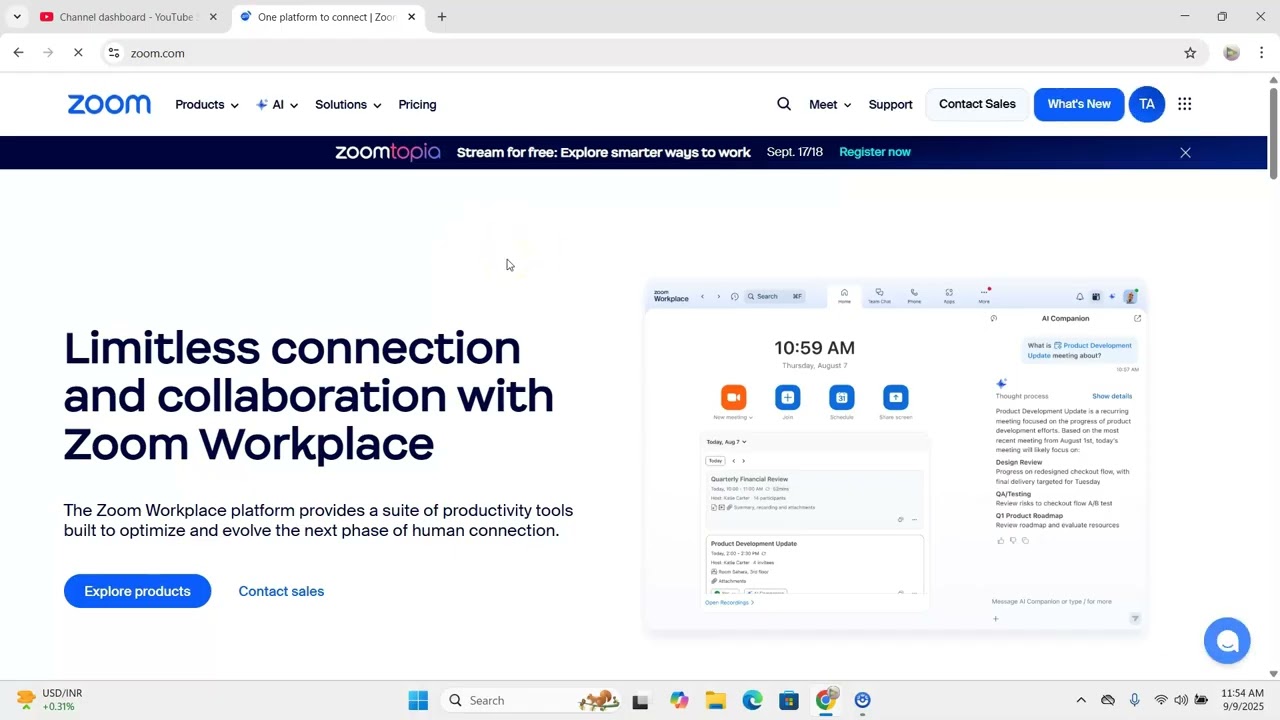Click the orange New meeting icon in preview
The height and width of the screenshot is (720, 1280).
tap(734, 397)
